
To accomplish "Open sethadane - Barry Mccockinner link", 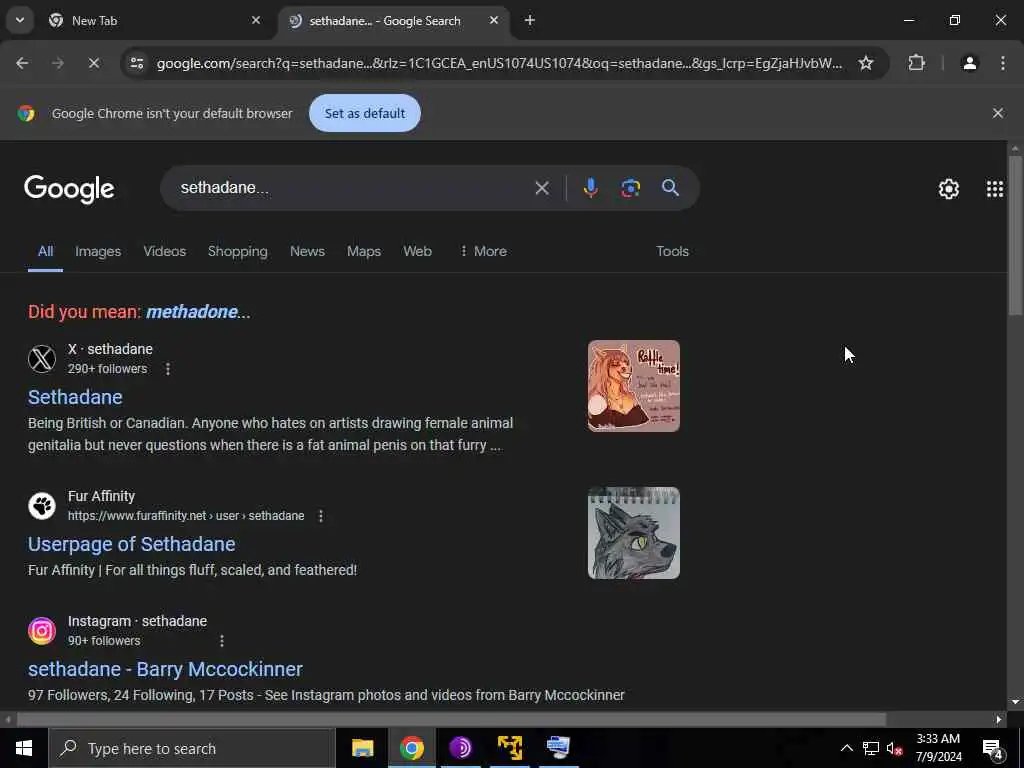I will point(165,669).
